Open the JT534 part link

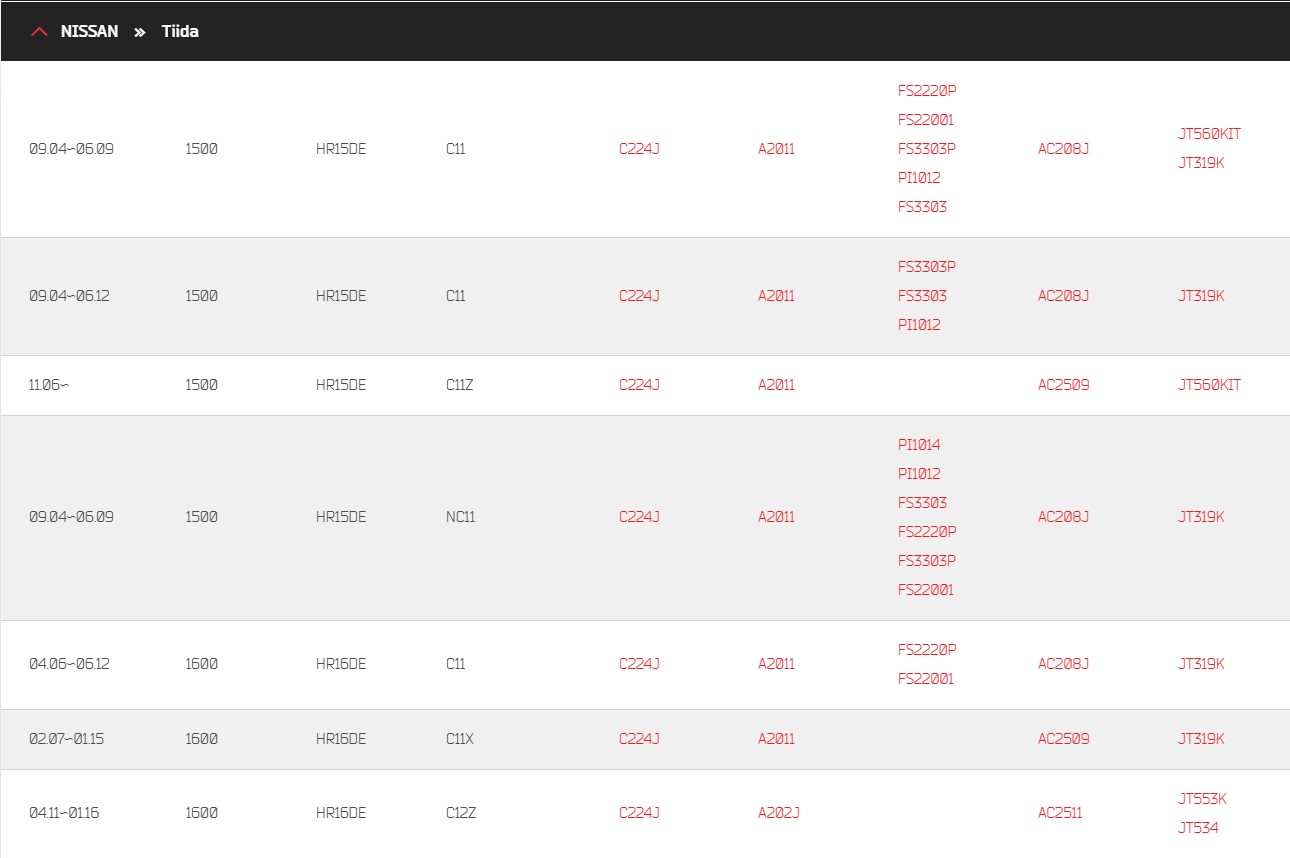pyautogui.click(x=1198, y=828)
